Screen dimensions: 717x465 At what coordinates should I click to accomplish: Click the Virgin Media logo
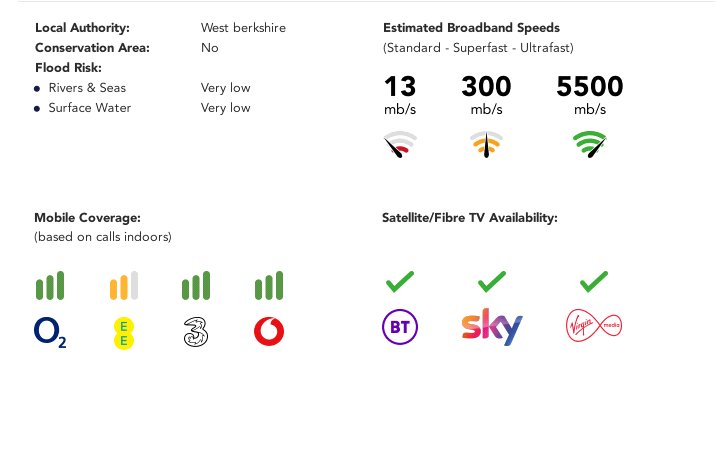(594, 325)
